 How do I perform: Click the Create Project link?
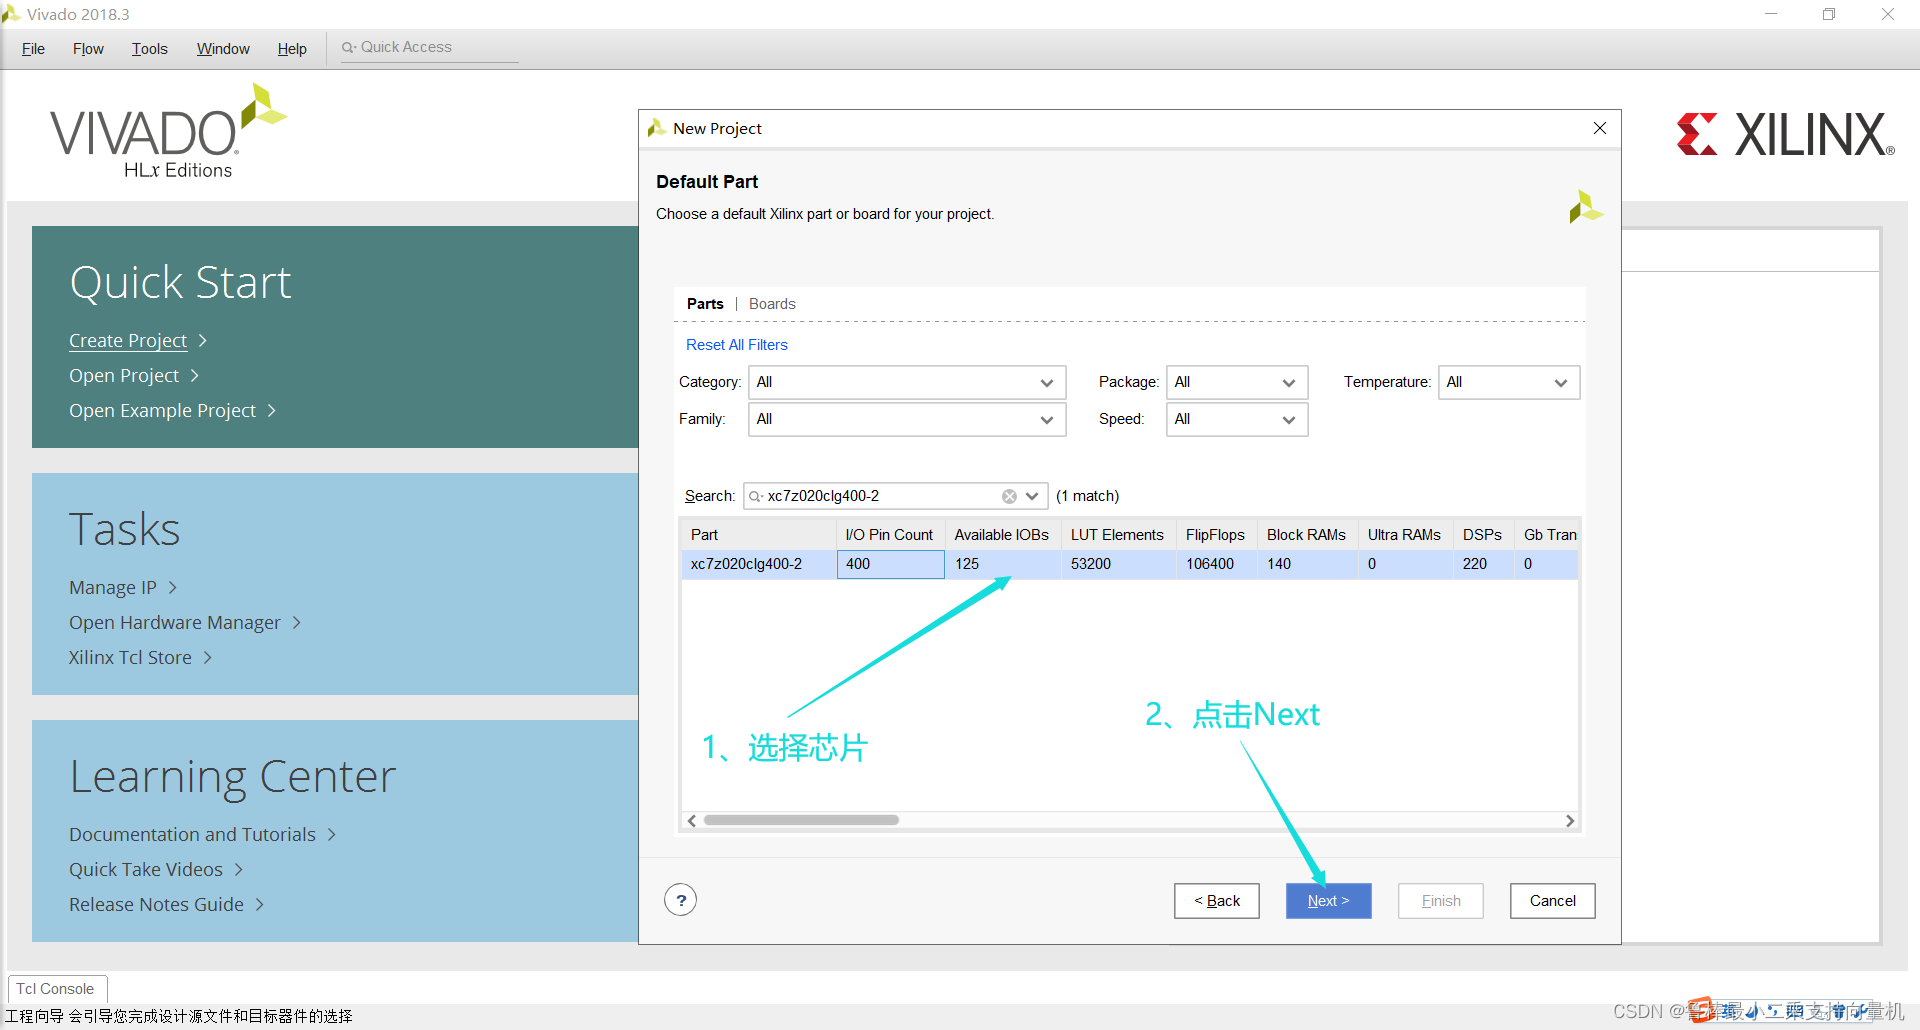[x=128, y=341]
